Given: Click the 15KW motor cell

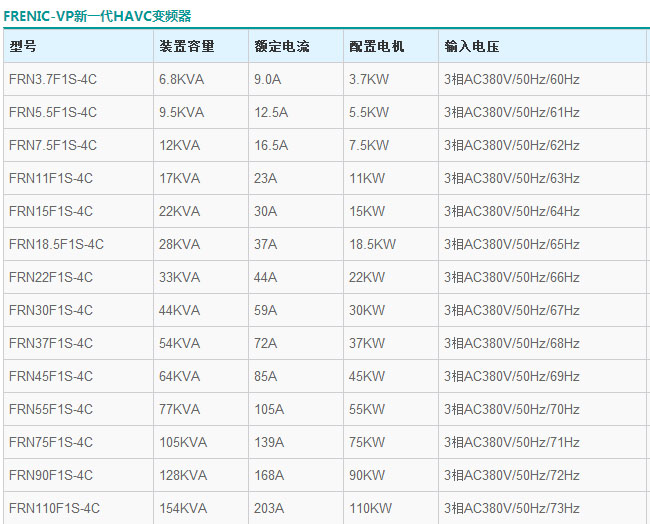Looking at the screenshot, I should pos(367,211).
